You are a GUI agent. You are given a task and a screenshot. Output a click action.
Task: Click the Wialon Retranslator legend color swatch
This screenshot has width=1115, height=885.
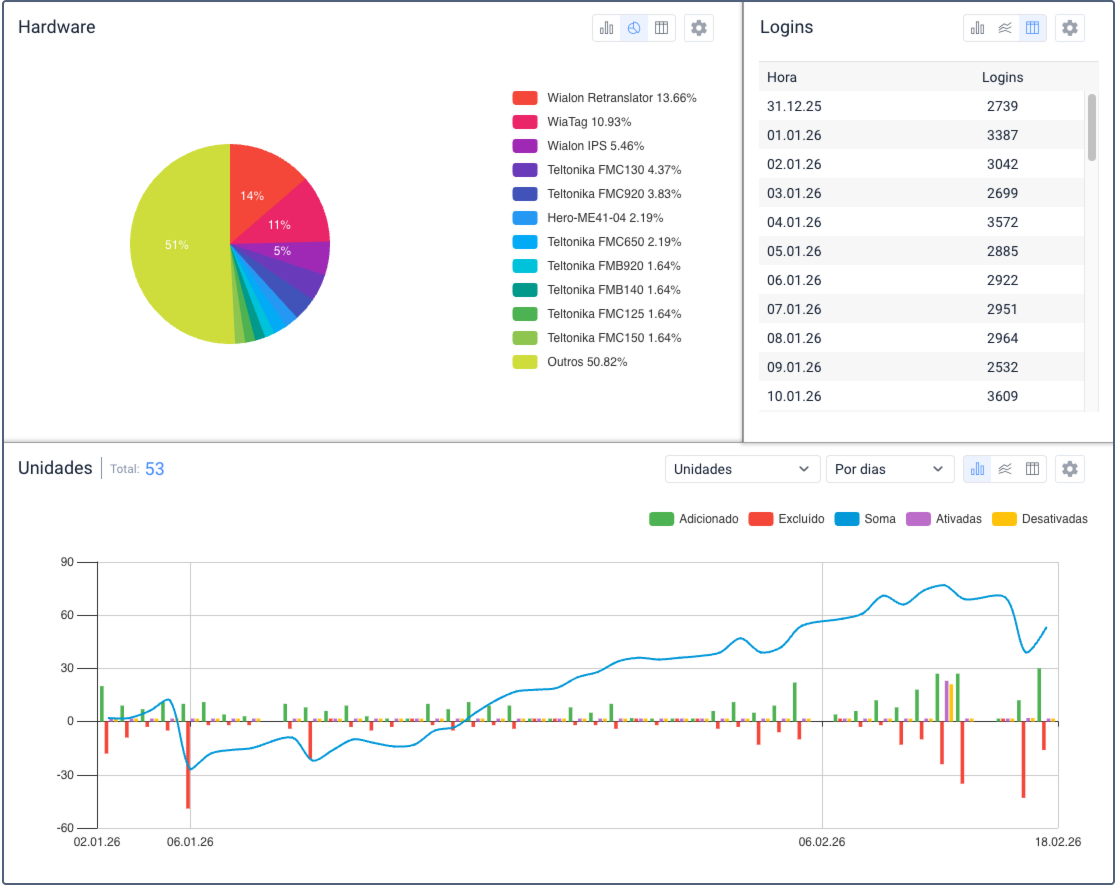(525, 98)
